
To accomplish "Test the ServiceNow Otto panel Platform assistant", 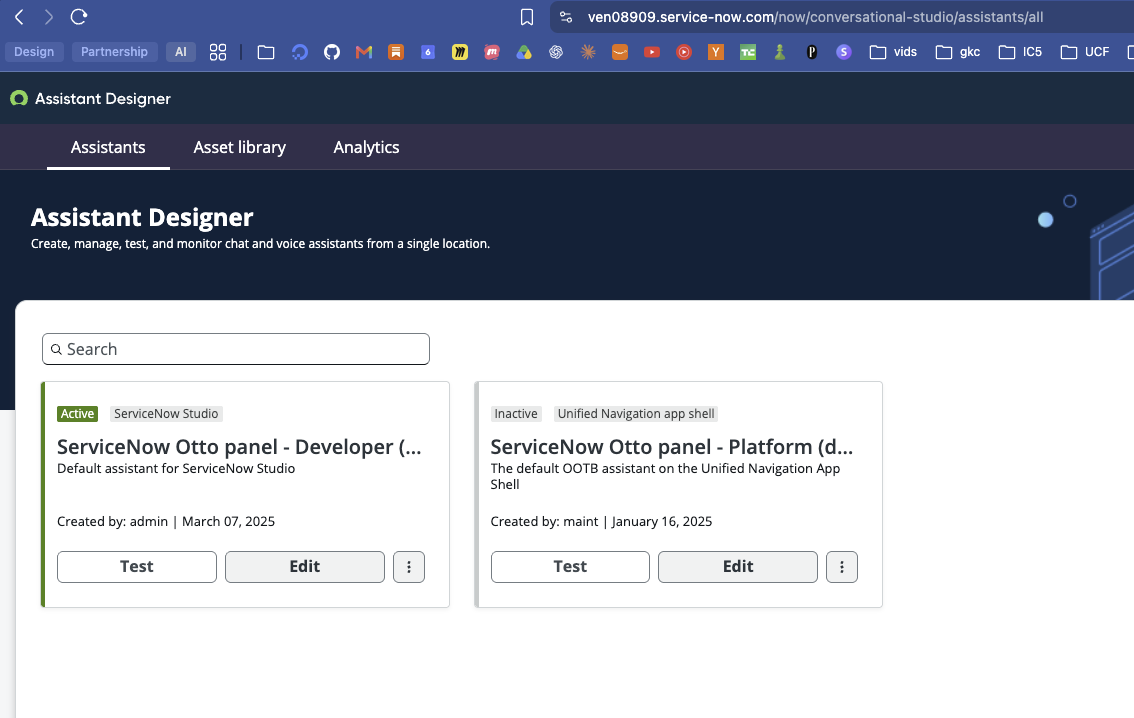I will 570,567.
